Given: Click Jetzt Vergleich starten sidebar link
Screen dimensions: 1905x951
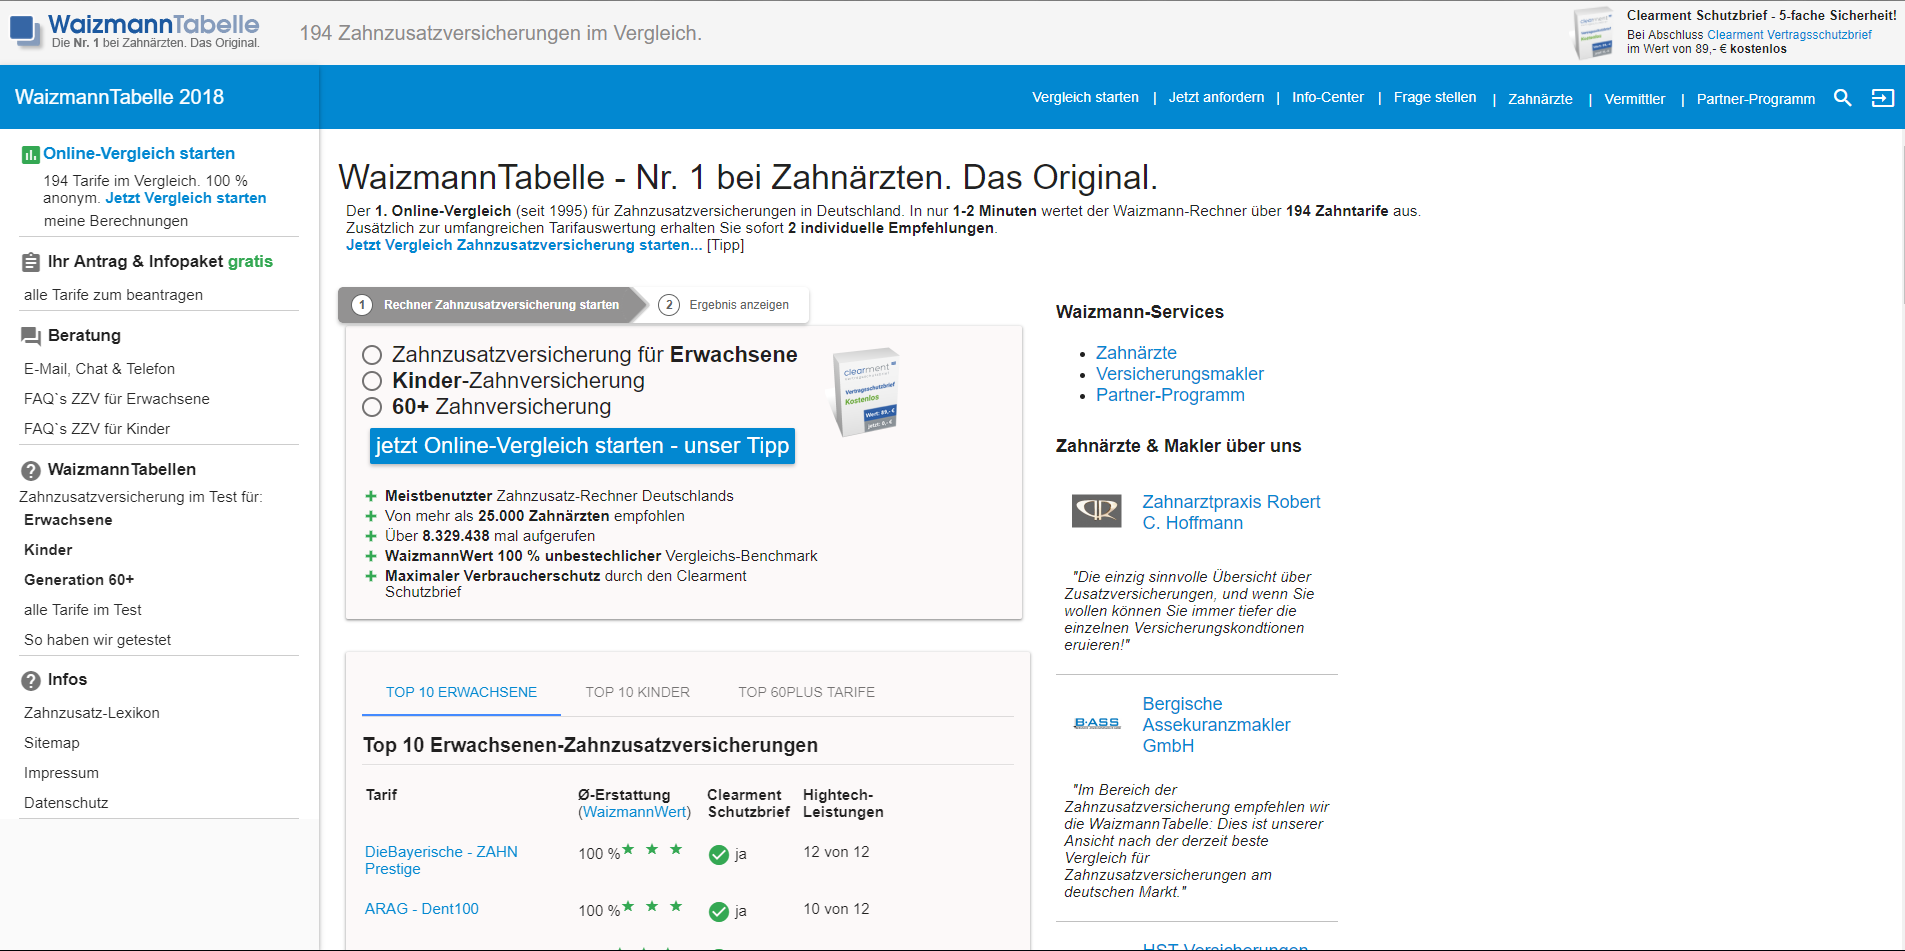Looking at the screenshot, I should click(186, 198).
